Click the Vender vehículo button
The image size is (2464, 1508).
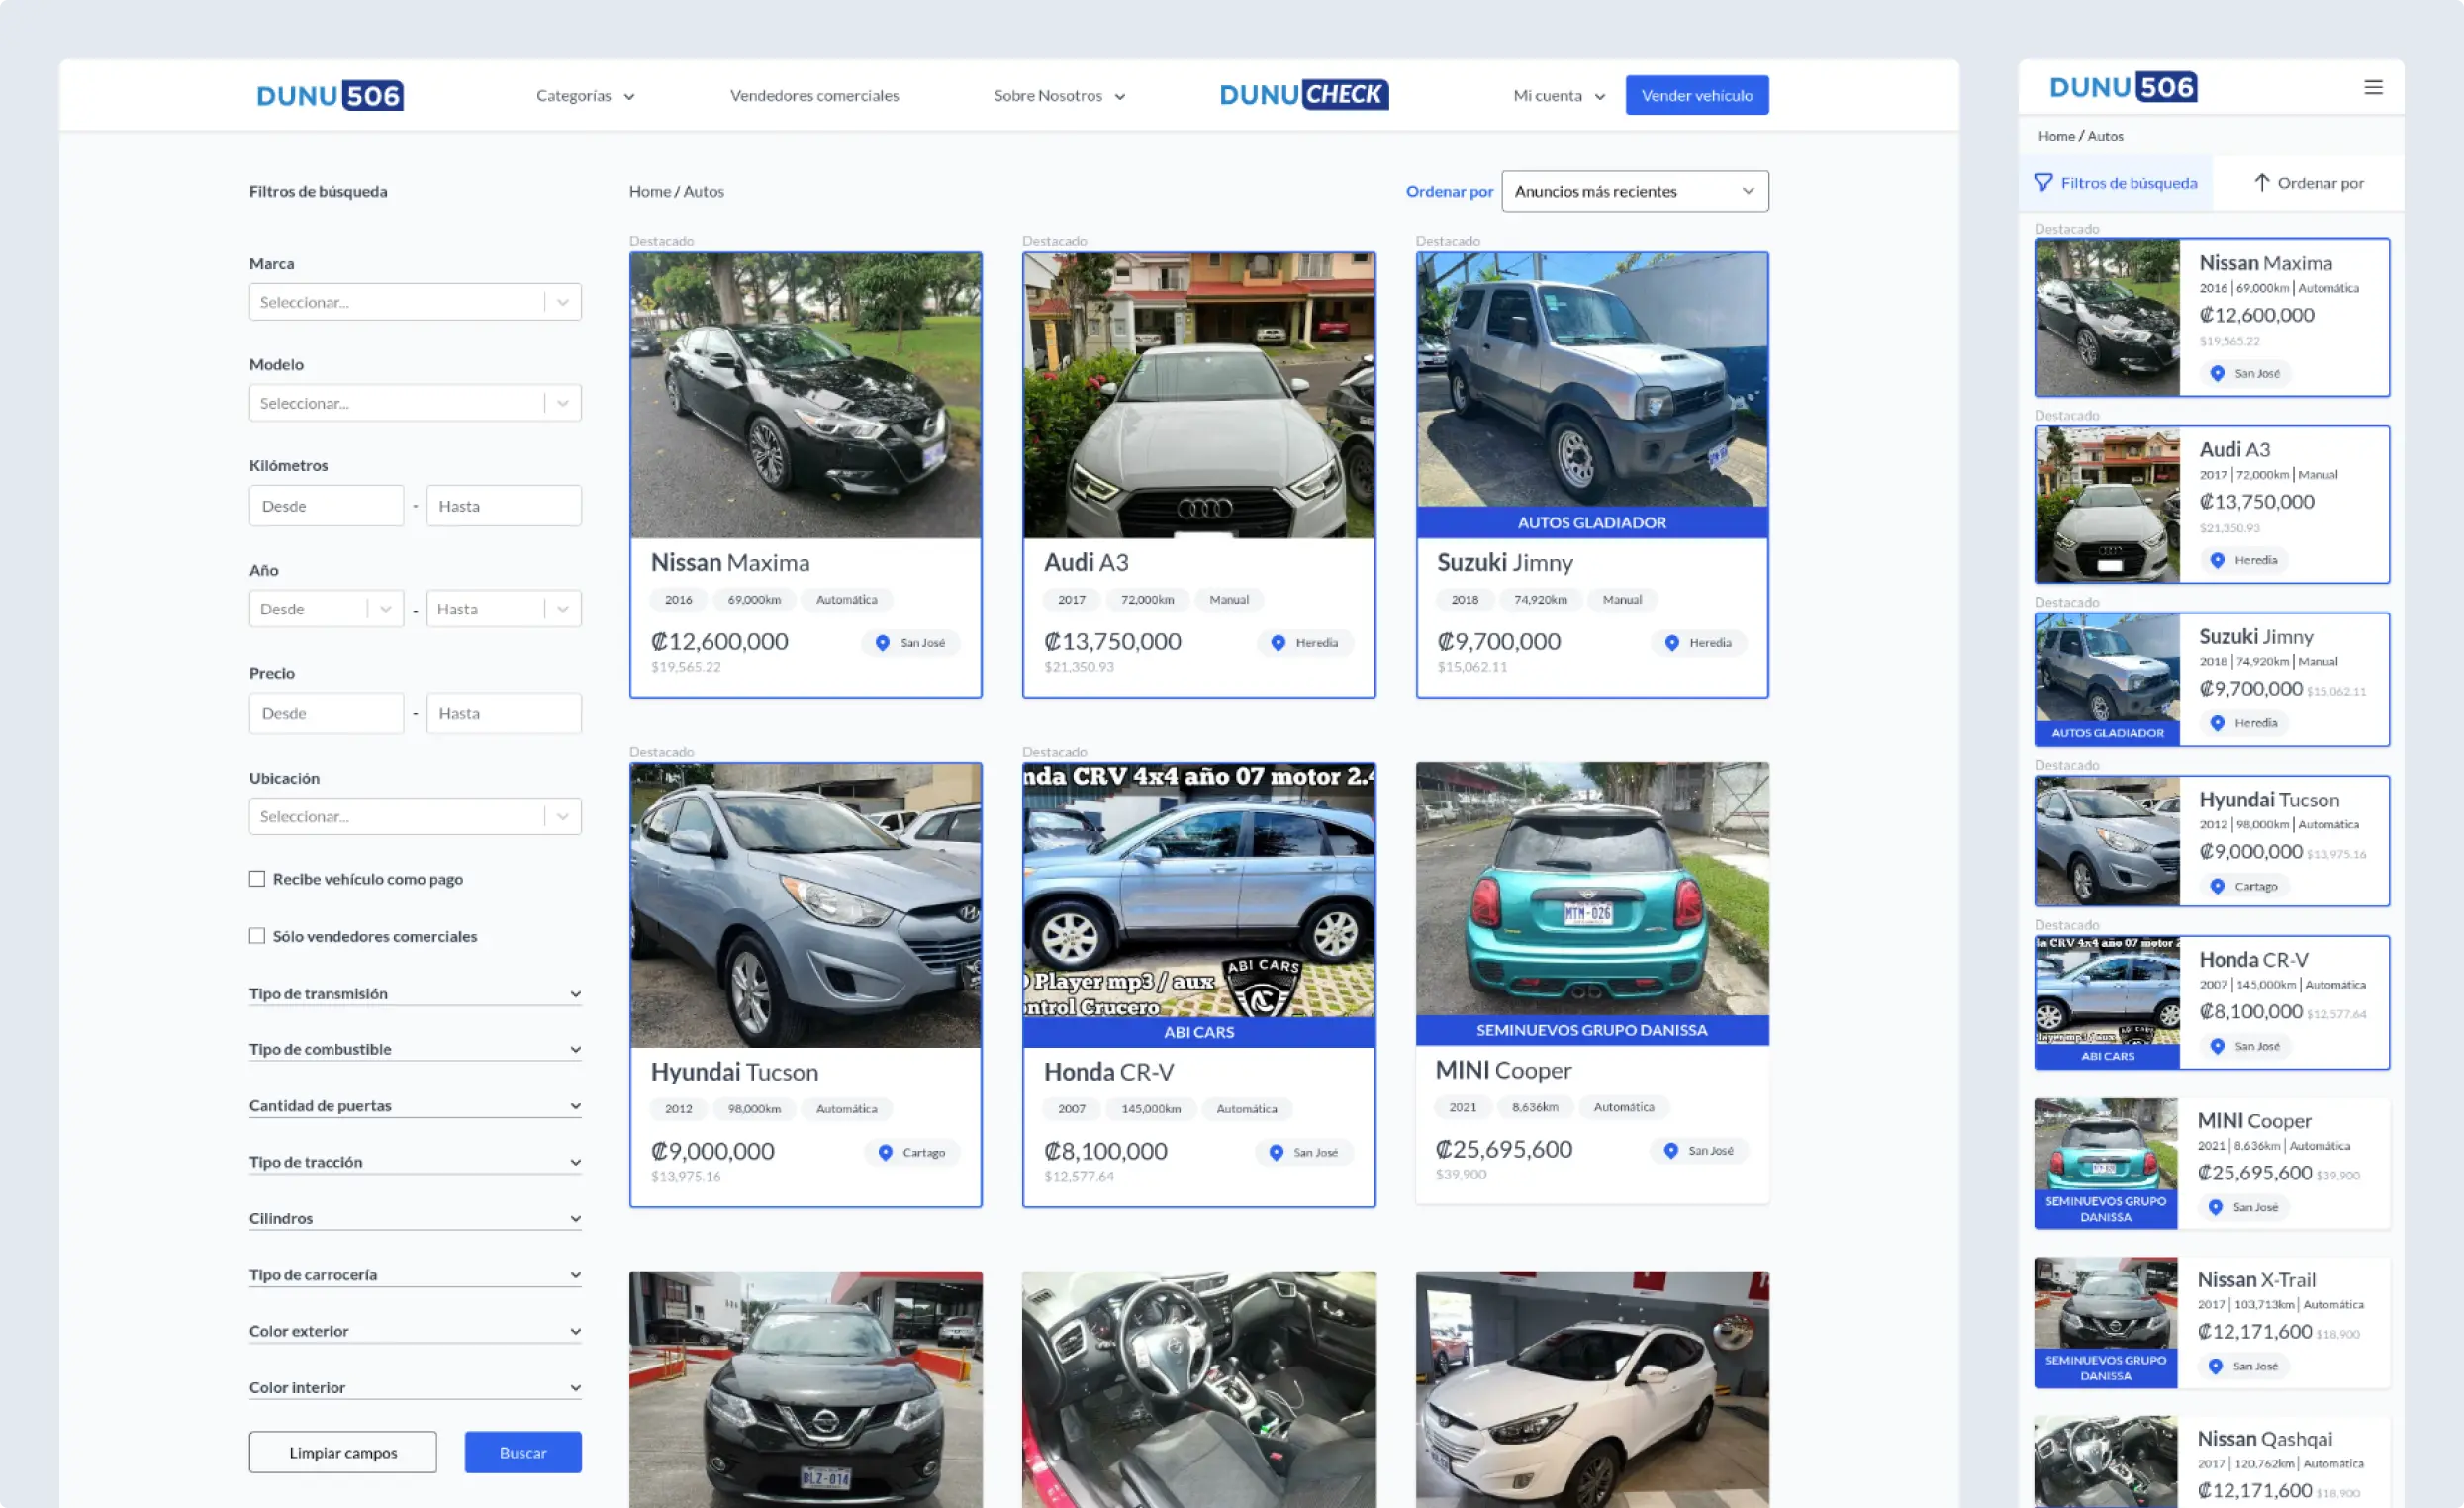[1696, 94]
